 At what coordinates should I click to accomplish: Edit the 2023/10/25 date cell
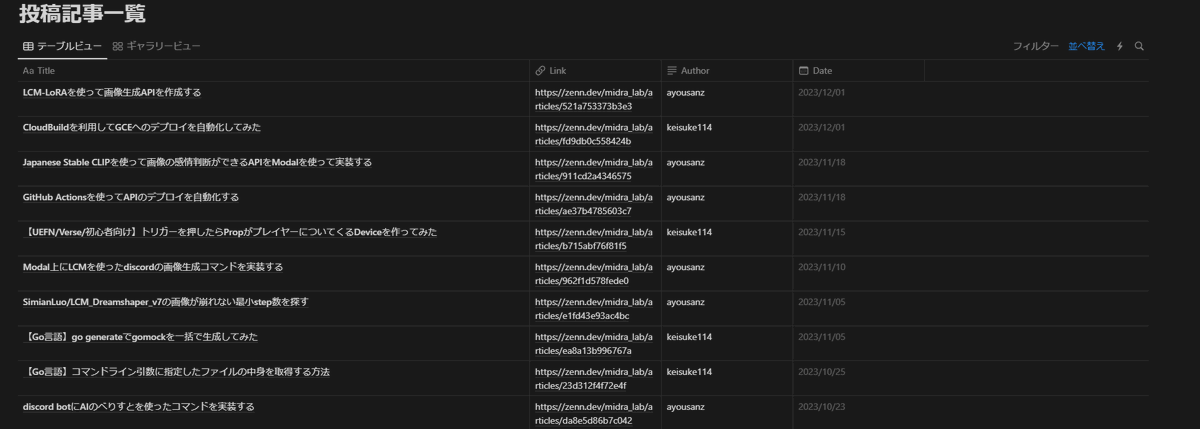pyautogui.click(x=822, y=372)
